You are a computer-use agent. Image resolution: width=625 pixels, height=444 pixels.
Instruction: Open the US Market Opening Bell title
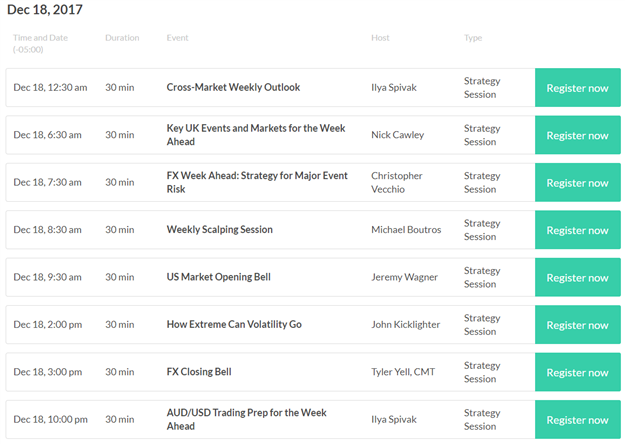218,277
